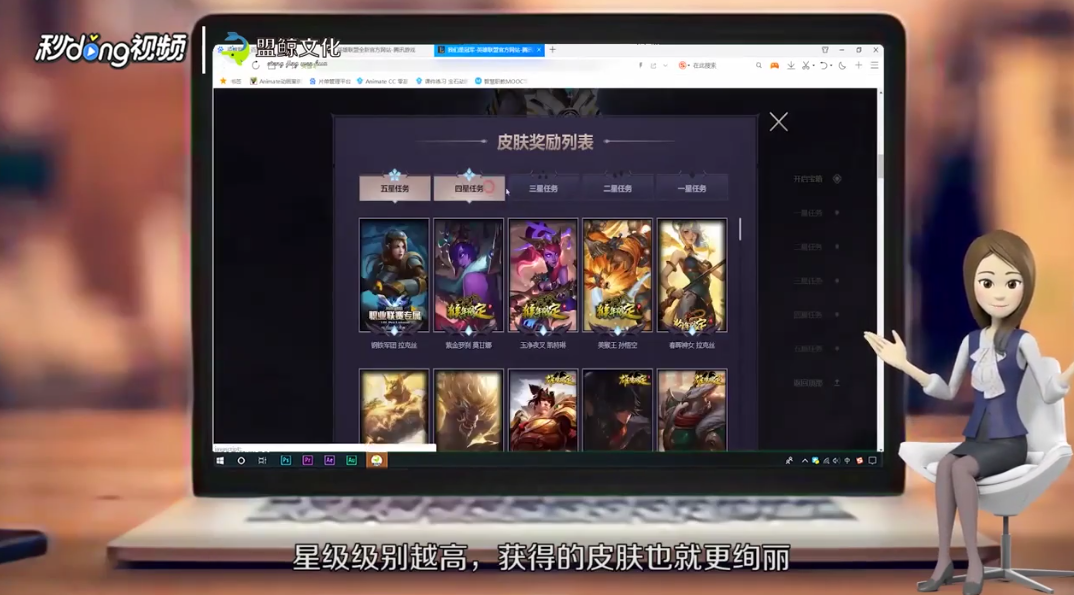1074x595 pixels.
Task: Launch Premiere Pro from the taskbar
Action: tap(308, 461)
